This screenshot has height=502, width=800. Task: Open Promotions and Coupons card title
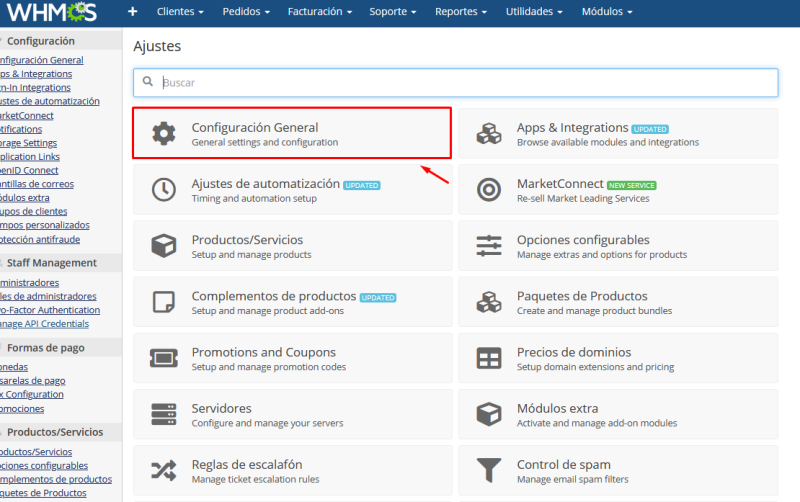point(264,352)
